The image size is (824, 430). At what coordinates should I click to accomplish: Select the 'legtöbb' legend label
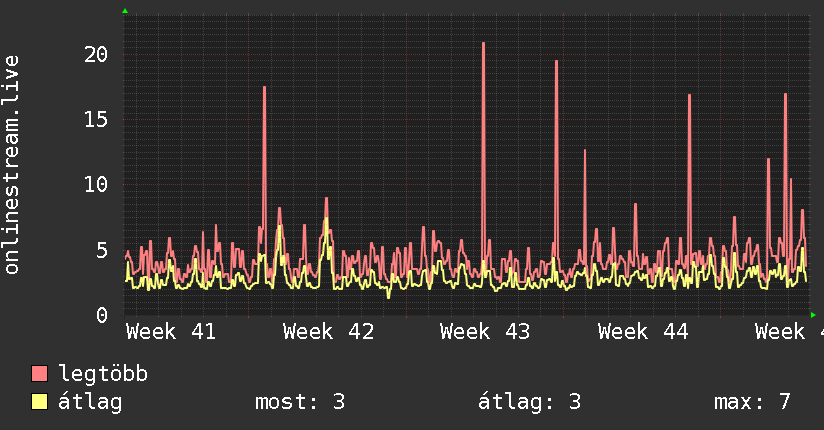[103, 374]
